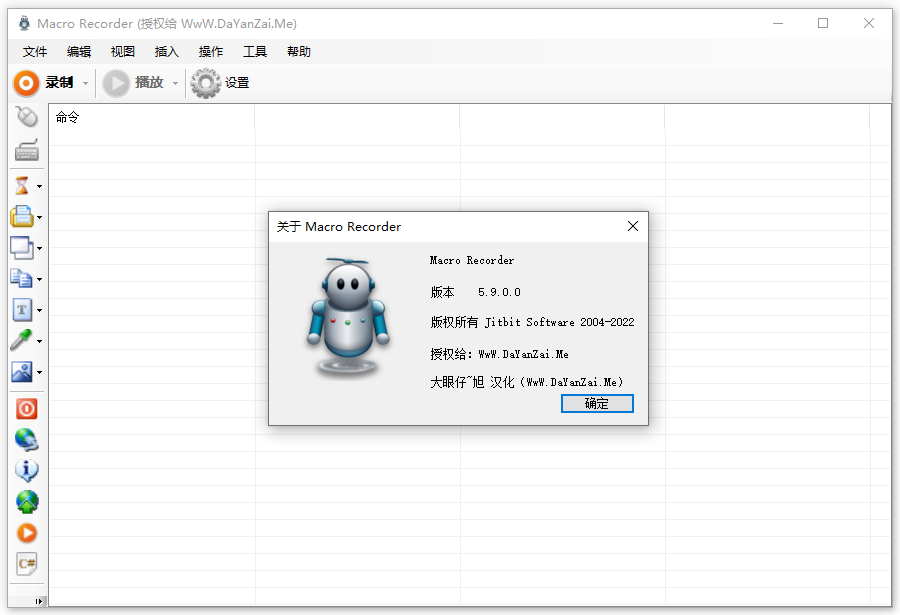This screenshot has width=900, height=615.
Task: Expand the file documents dropdown arrow
Action: (39, 279)
